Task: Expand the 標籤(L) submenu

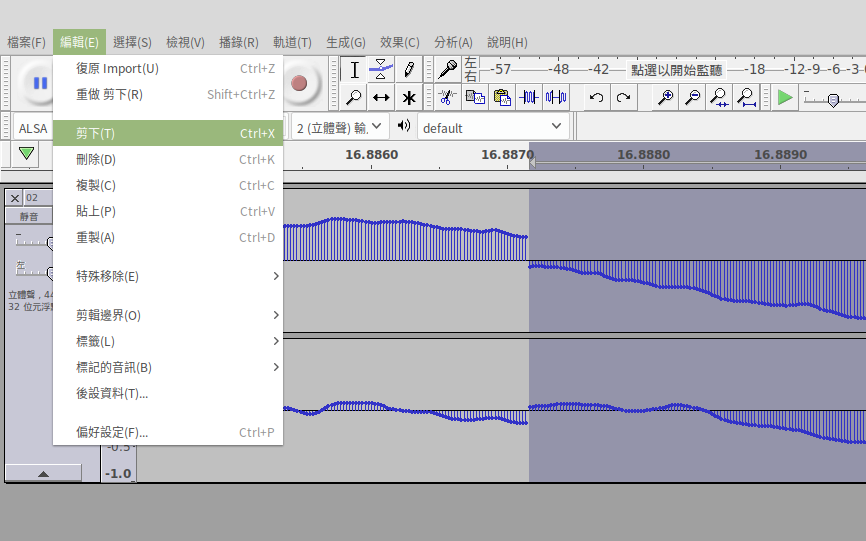Action: point(168,341)
